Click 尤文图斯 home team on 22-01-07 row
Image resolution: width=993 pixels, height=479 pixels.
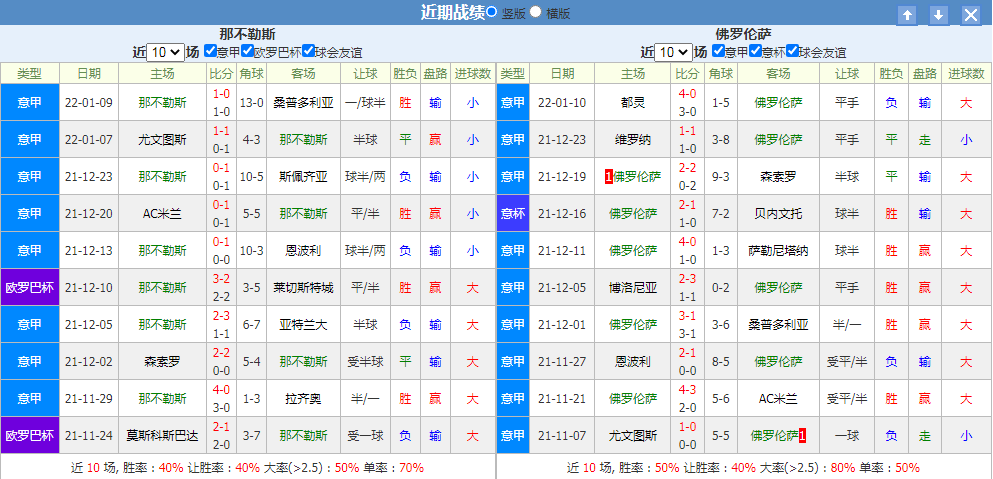tap(163, 139)
